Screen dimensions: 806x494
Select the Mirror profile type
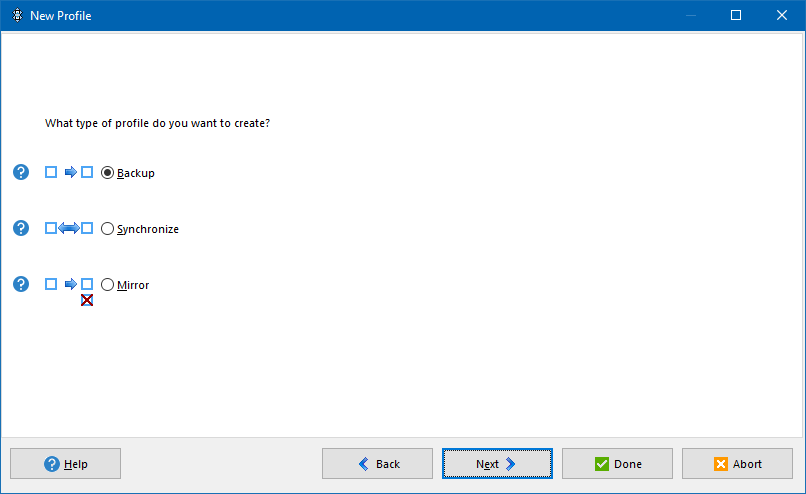(x=108, y=284)
